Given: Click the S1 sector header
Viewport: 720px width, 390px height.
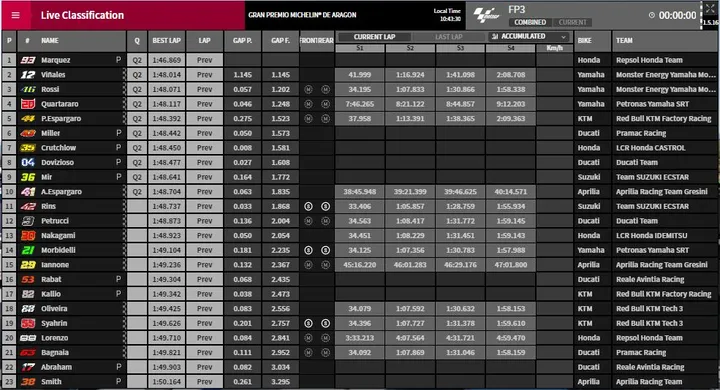Looking at the screenshot, I should click(x=360, y=48).
